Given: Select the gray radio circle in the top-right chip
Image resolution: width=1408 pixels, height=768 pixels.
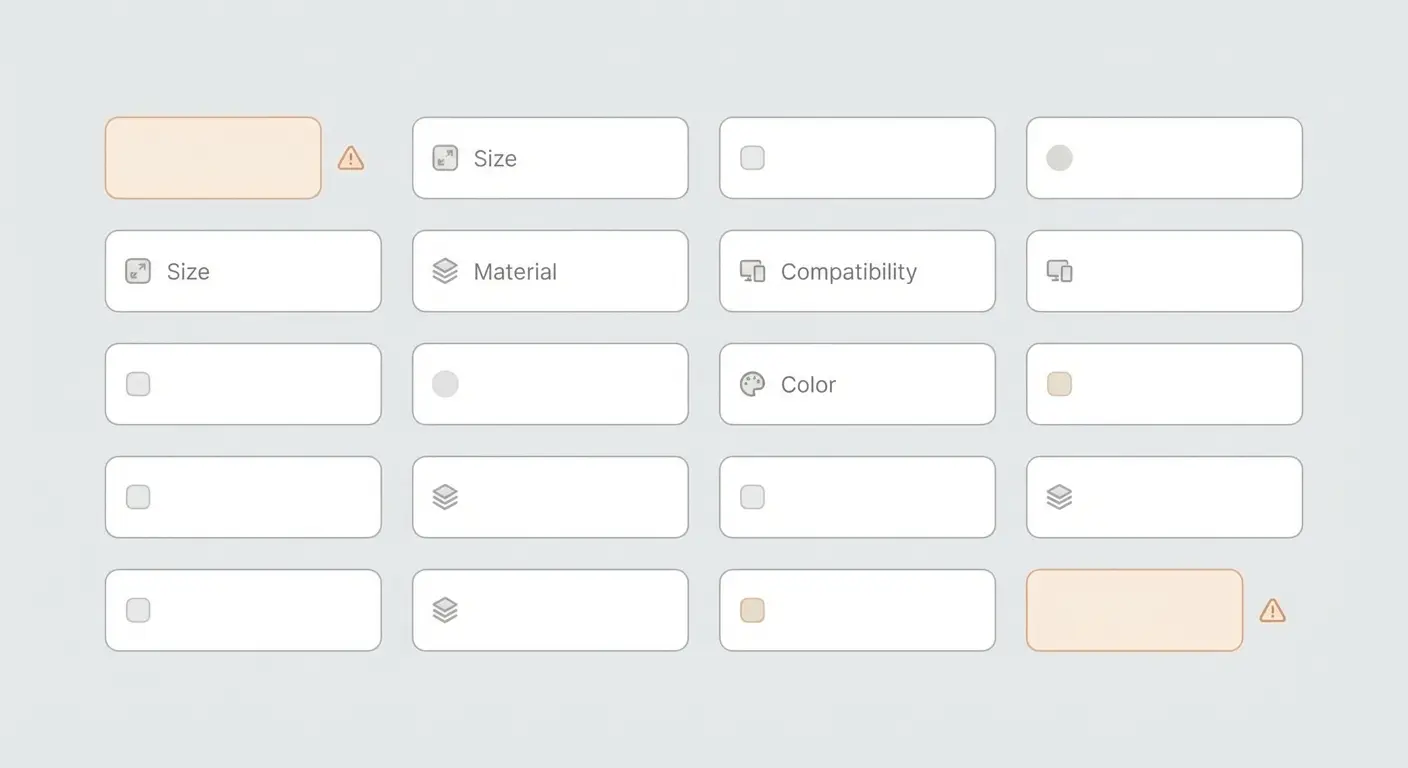Looking at the screenshot, I should (x=1059, y=158).
